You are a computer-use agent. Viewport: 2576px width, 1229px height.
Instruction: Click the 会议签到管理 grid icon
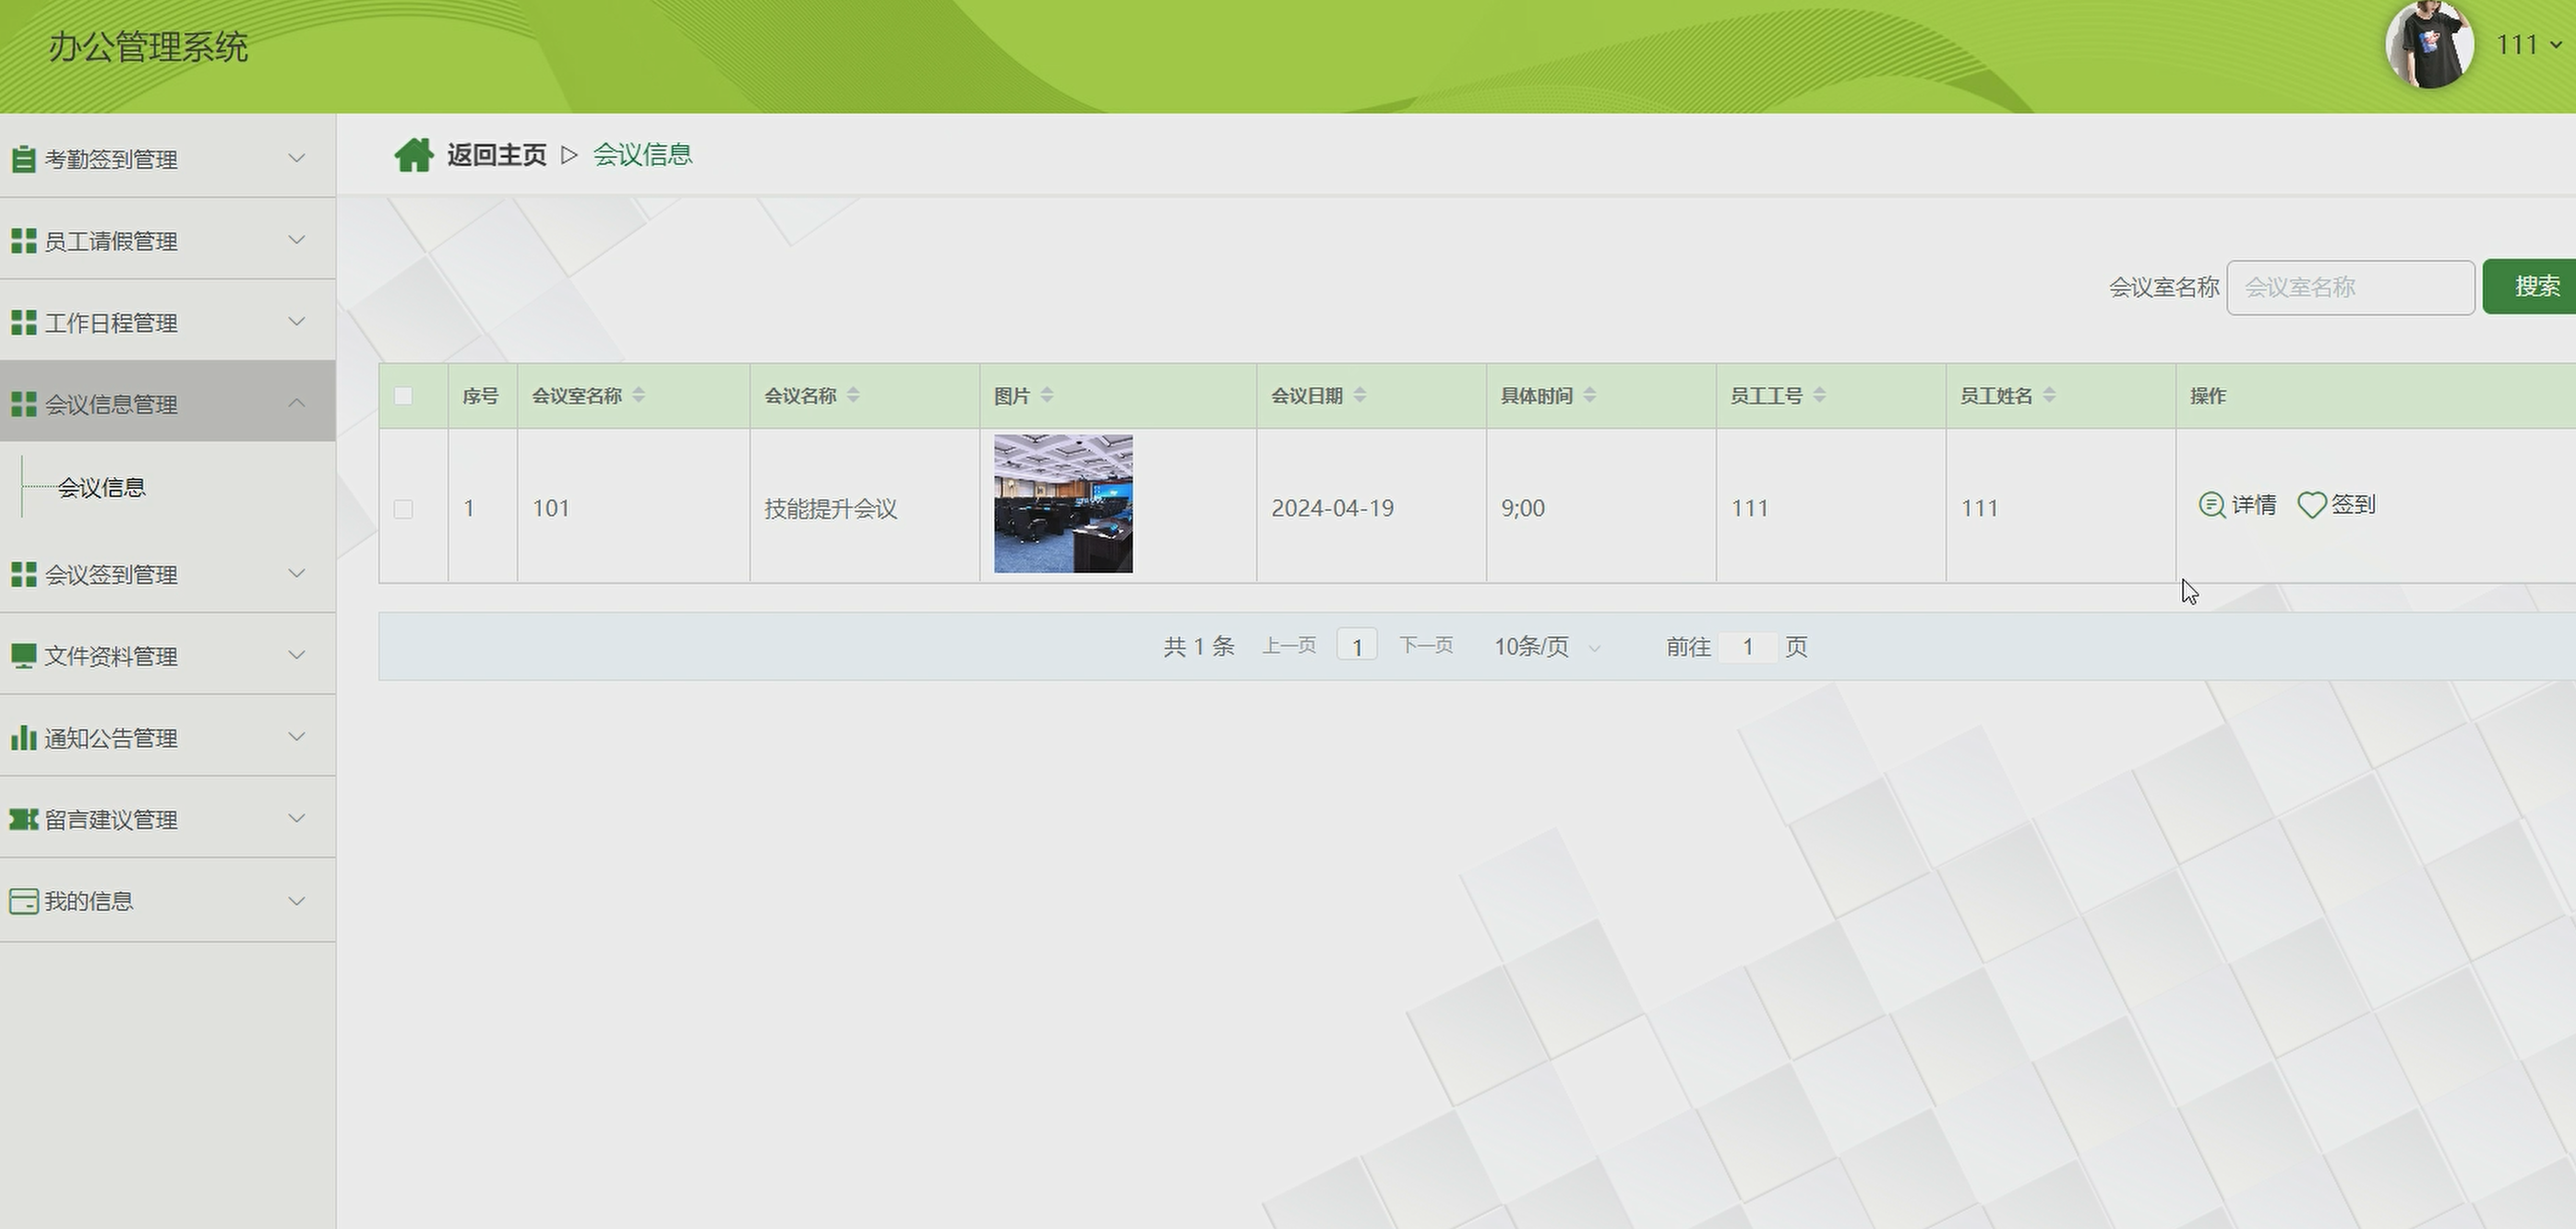(23, 574)
